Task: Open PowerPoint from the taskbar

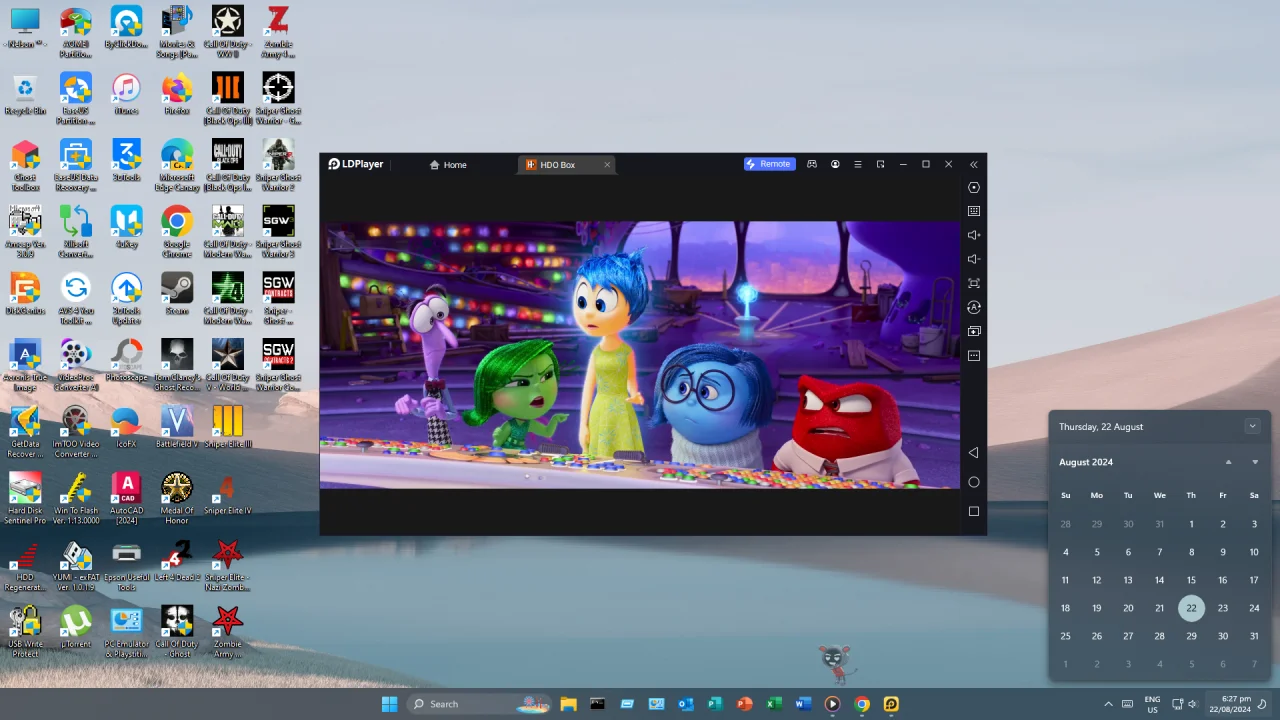Action: point(744,704)
